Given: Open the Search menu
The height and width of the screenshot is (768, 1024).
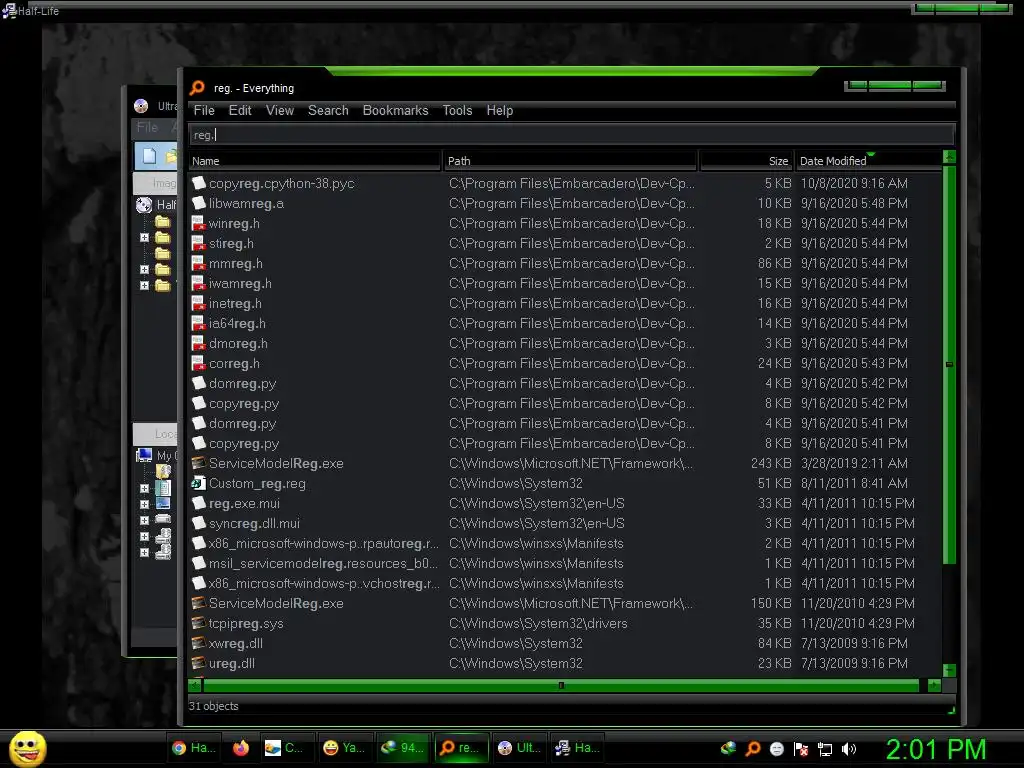Looking at the screenshot, I should coord(328,110).
